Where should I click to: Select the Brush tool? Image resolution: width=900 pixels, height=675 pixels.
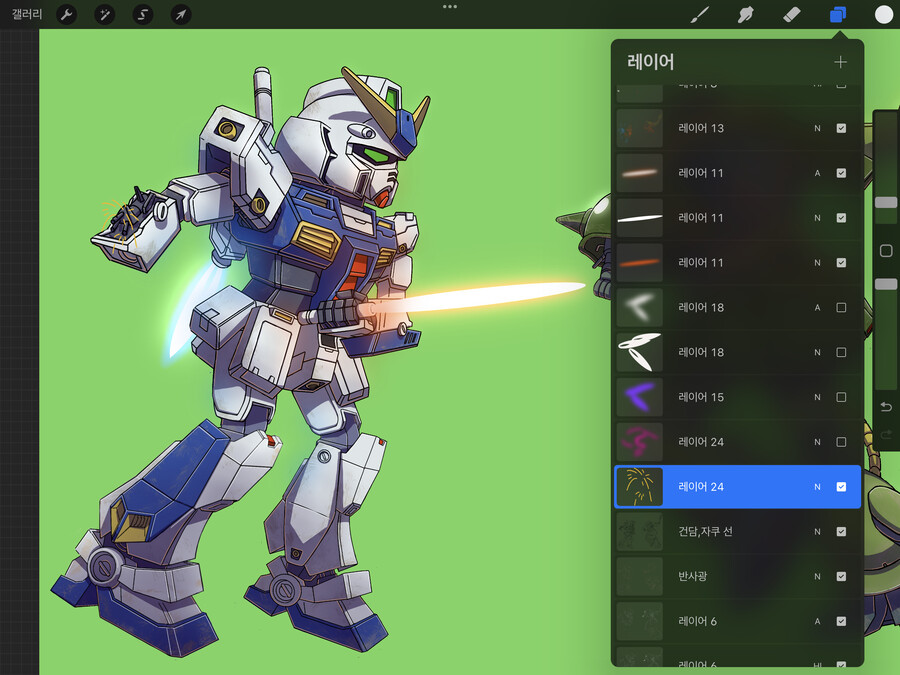(x=699, y=14)
